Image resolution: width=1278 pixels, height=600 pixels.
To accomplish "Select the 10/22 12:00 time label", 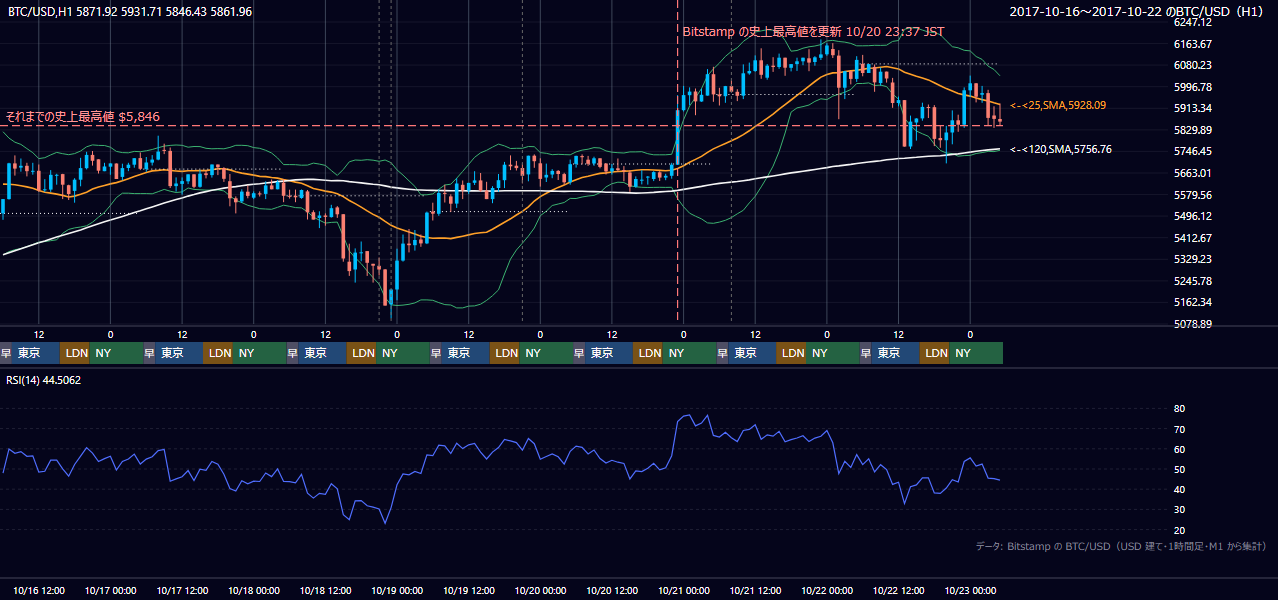I will (899, 590).
